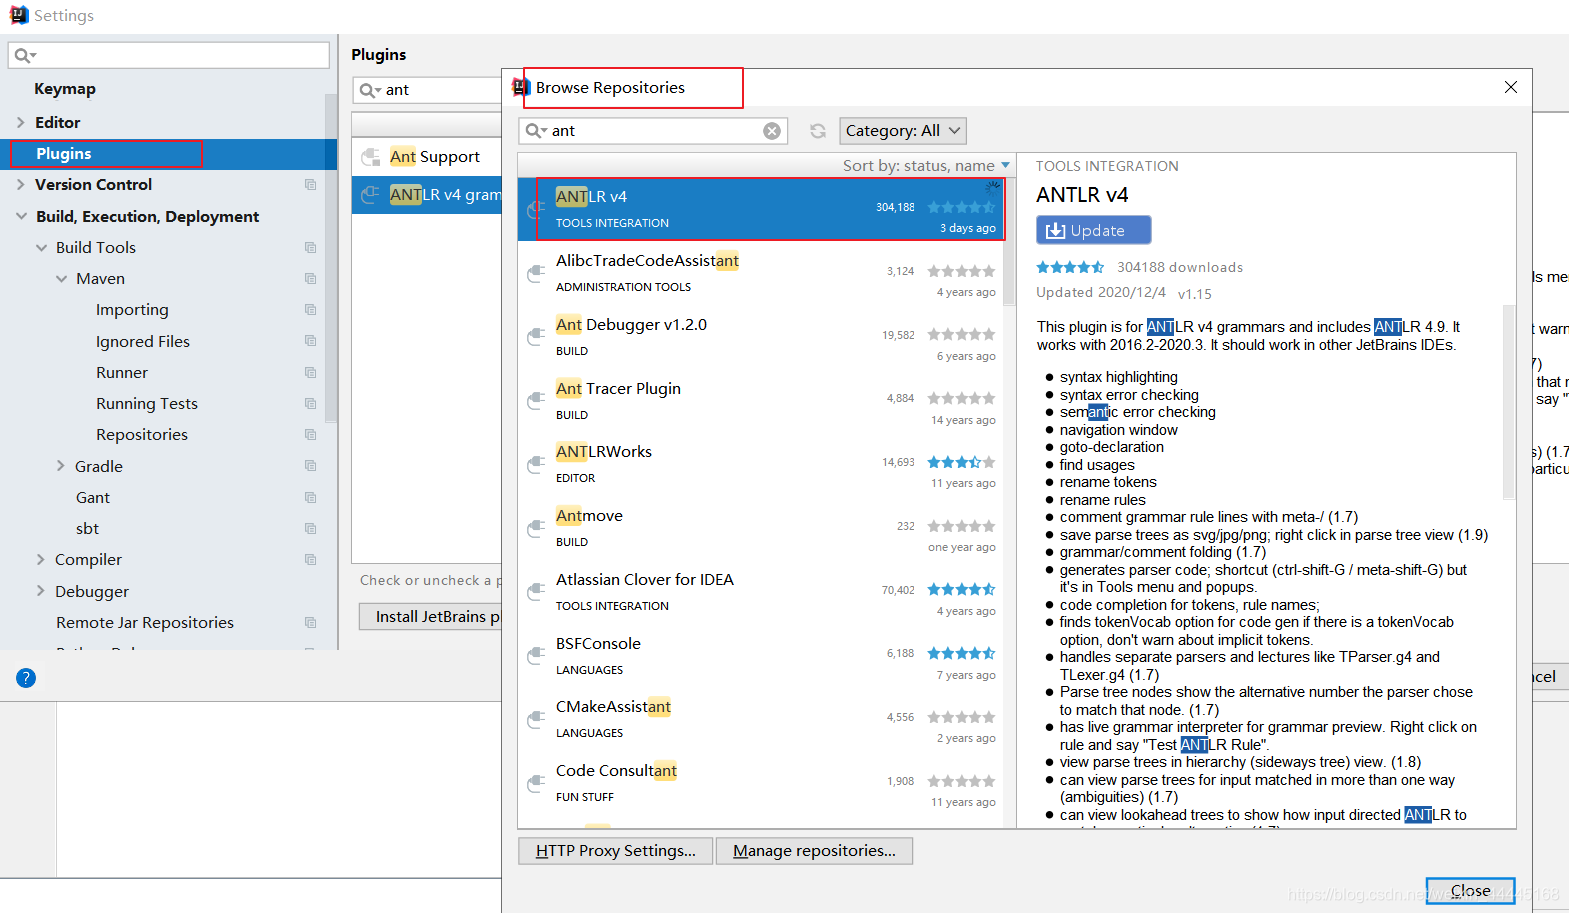Select Antmove plugin entry
The width and height of the screenshot is (1569, 913).
point(762,528)
